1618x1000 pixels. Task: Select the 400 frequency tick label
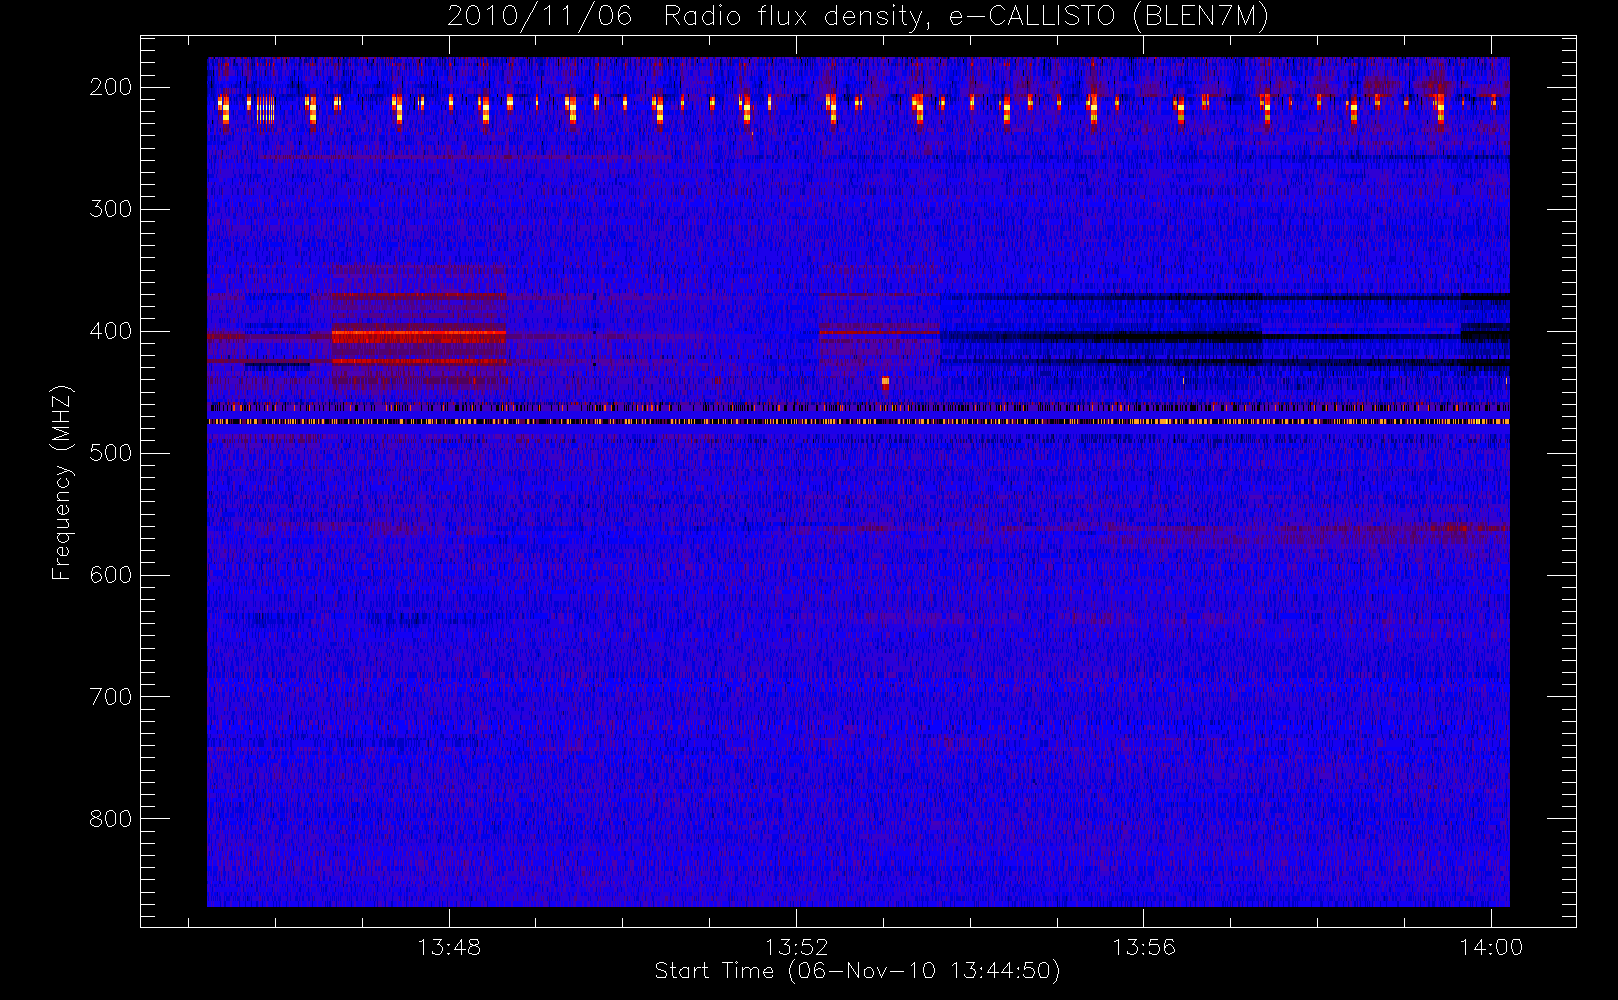pyautogui.click(x=111, y=331)
